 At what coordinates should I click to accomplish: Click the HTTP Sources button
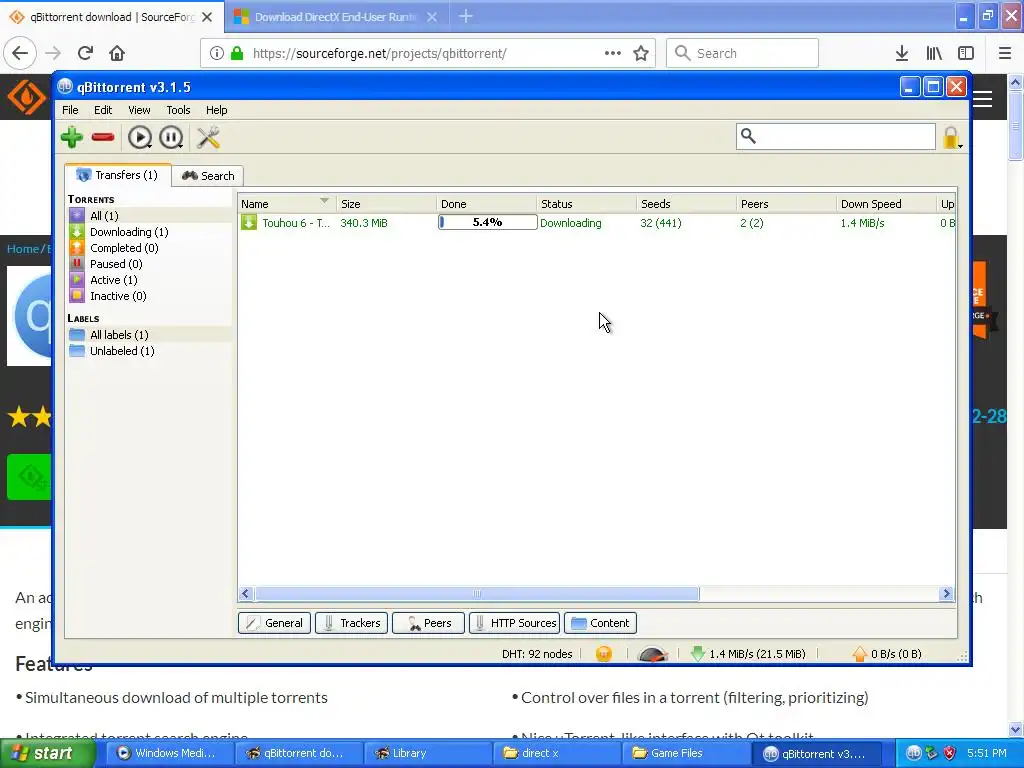[x=515, y=623]
